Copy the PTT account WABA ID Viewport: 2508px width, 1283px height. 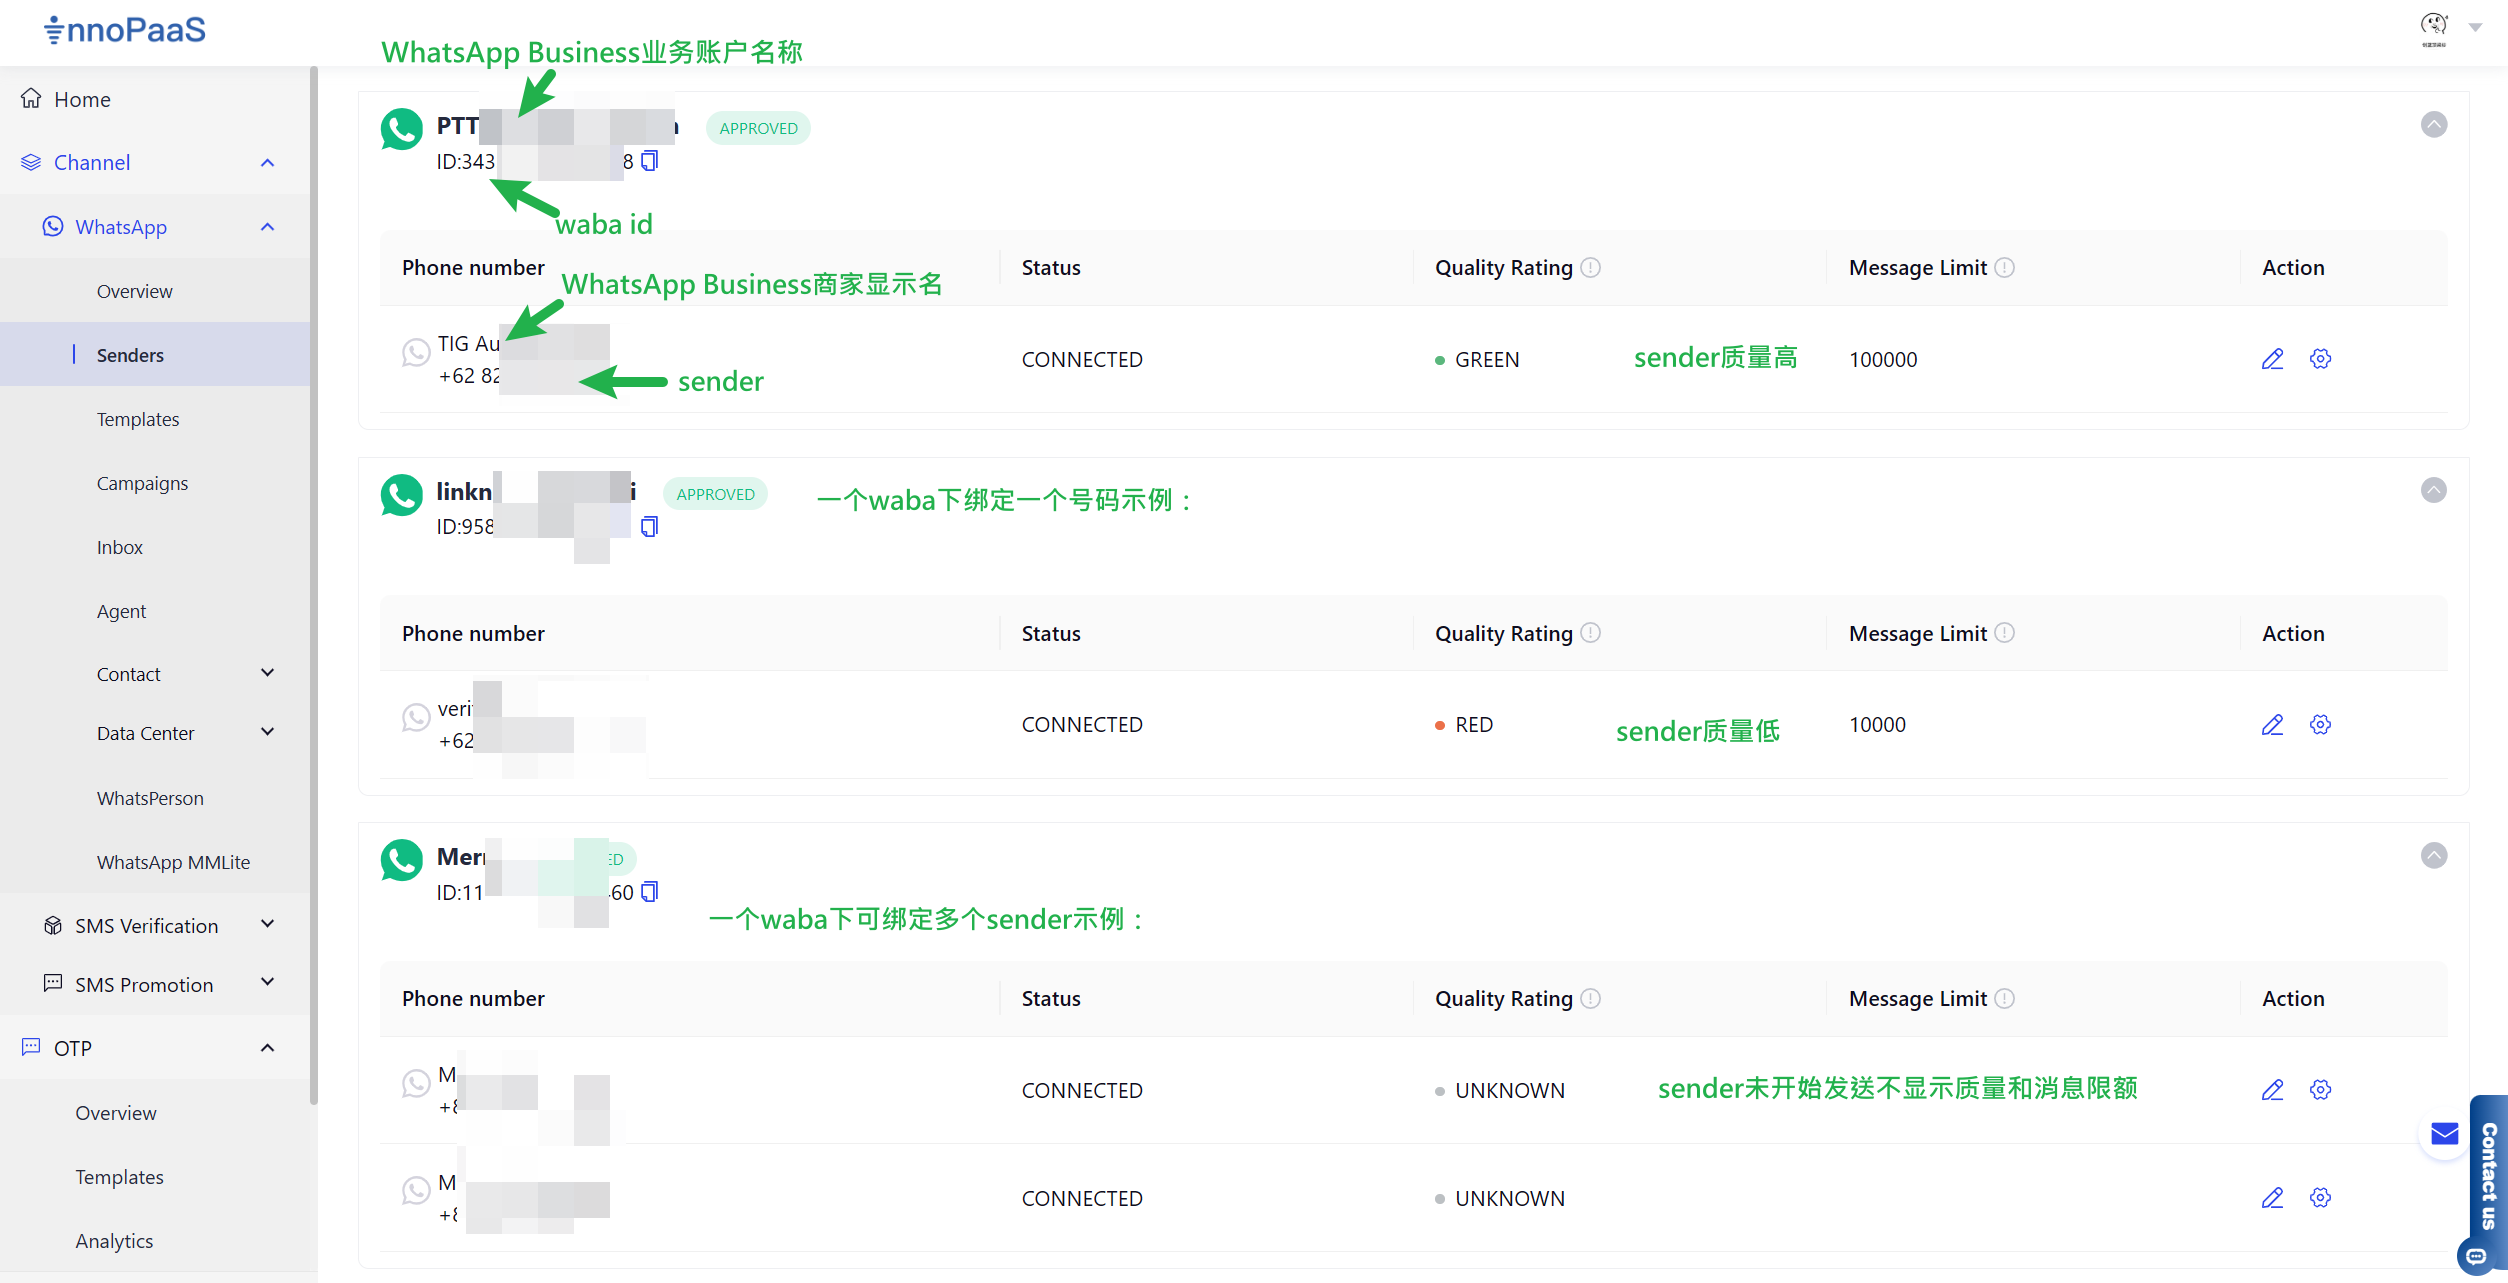coord(649,161)
